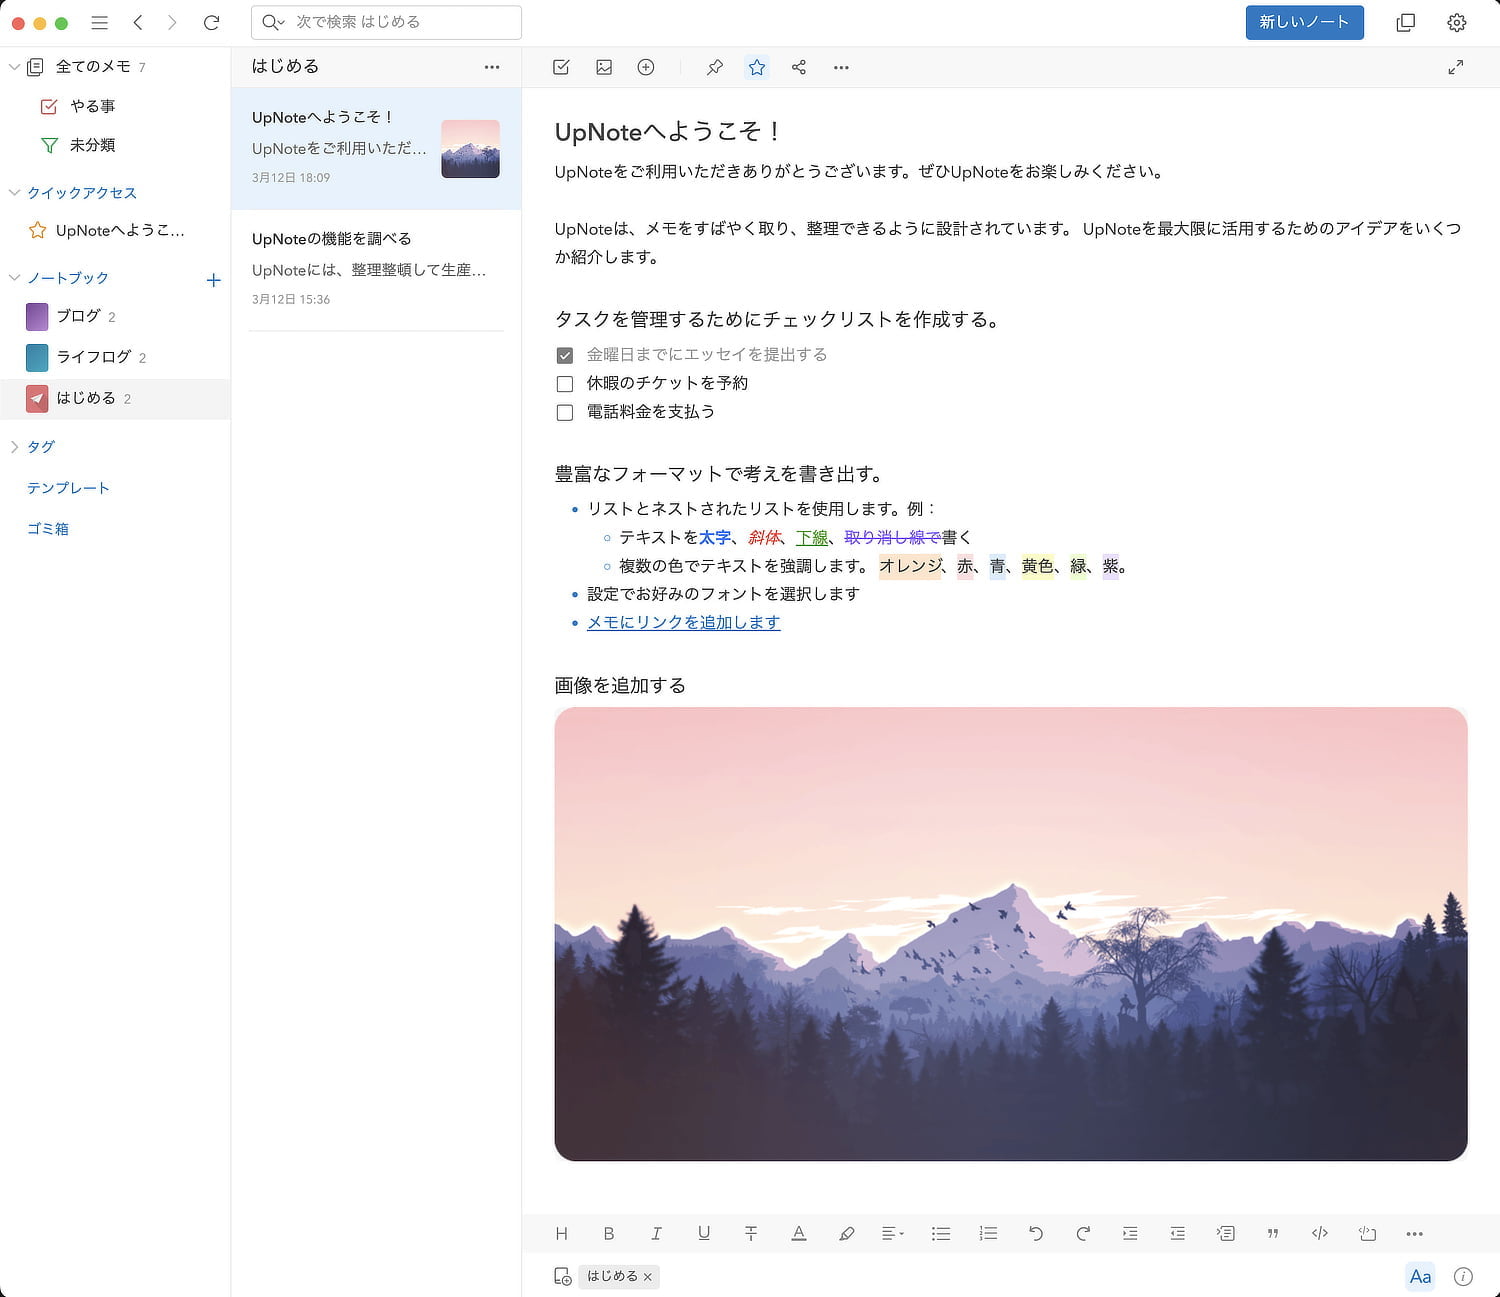Collapse the ノートブック section
1500x1297 pixels.
(14, 277)
